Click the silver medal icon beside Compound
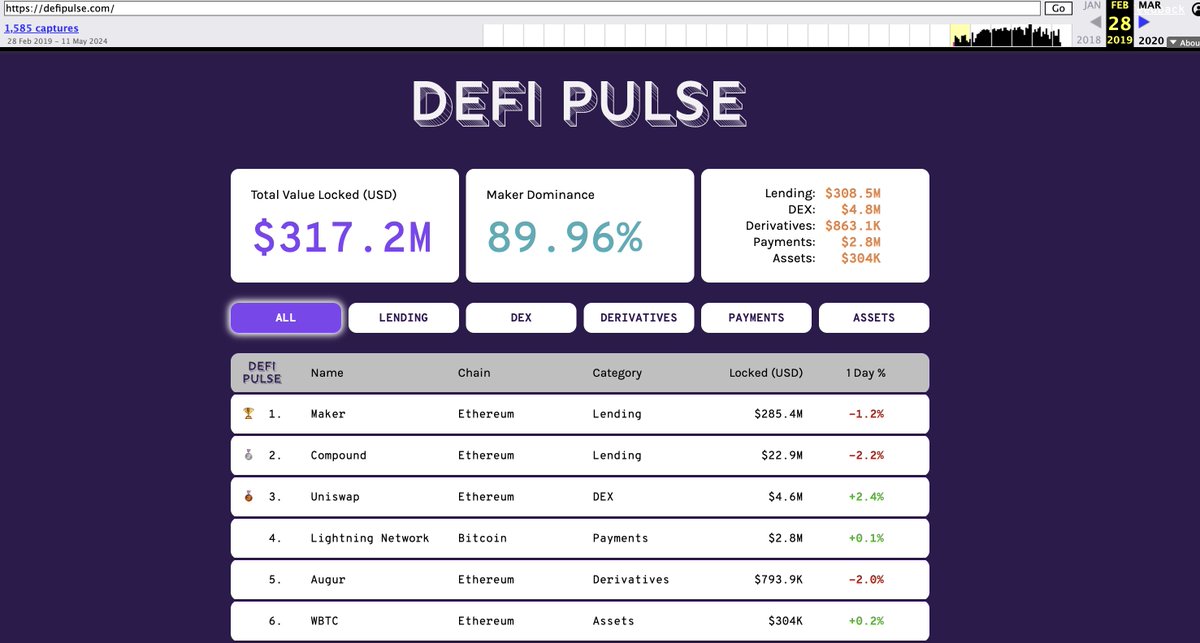 click(x=249, y=455)
